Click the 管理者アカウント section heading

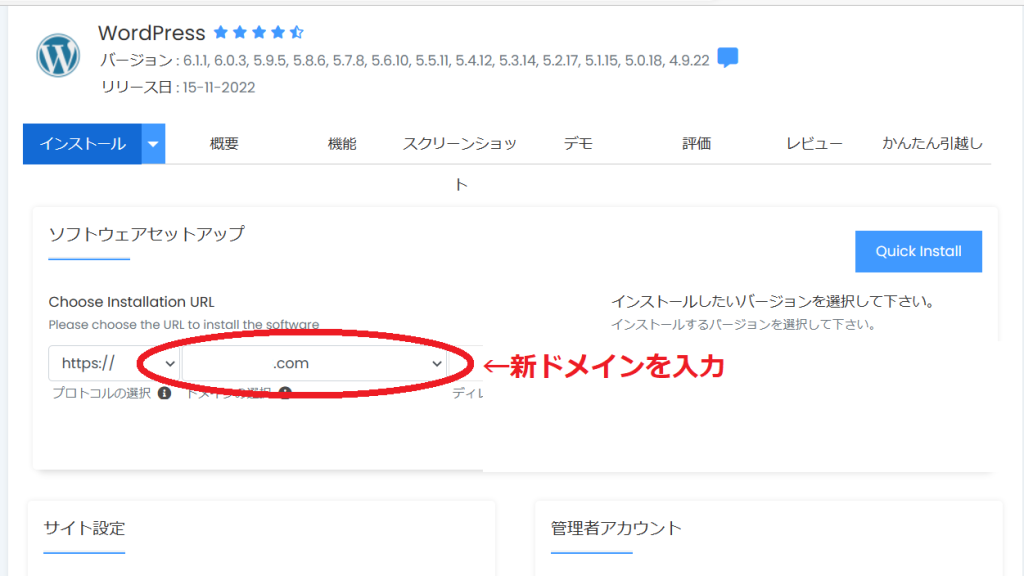[x=616, y=528]
